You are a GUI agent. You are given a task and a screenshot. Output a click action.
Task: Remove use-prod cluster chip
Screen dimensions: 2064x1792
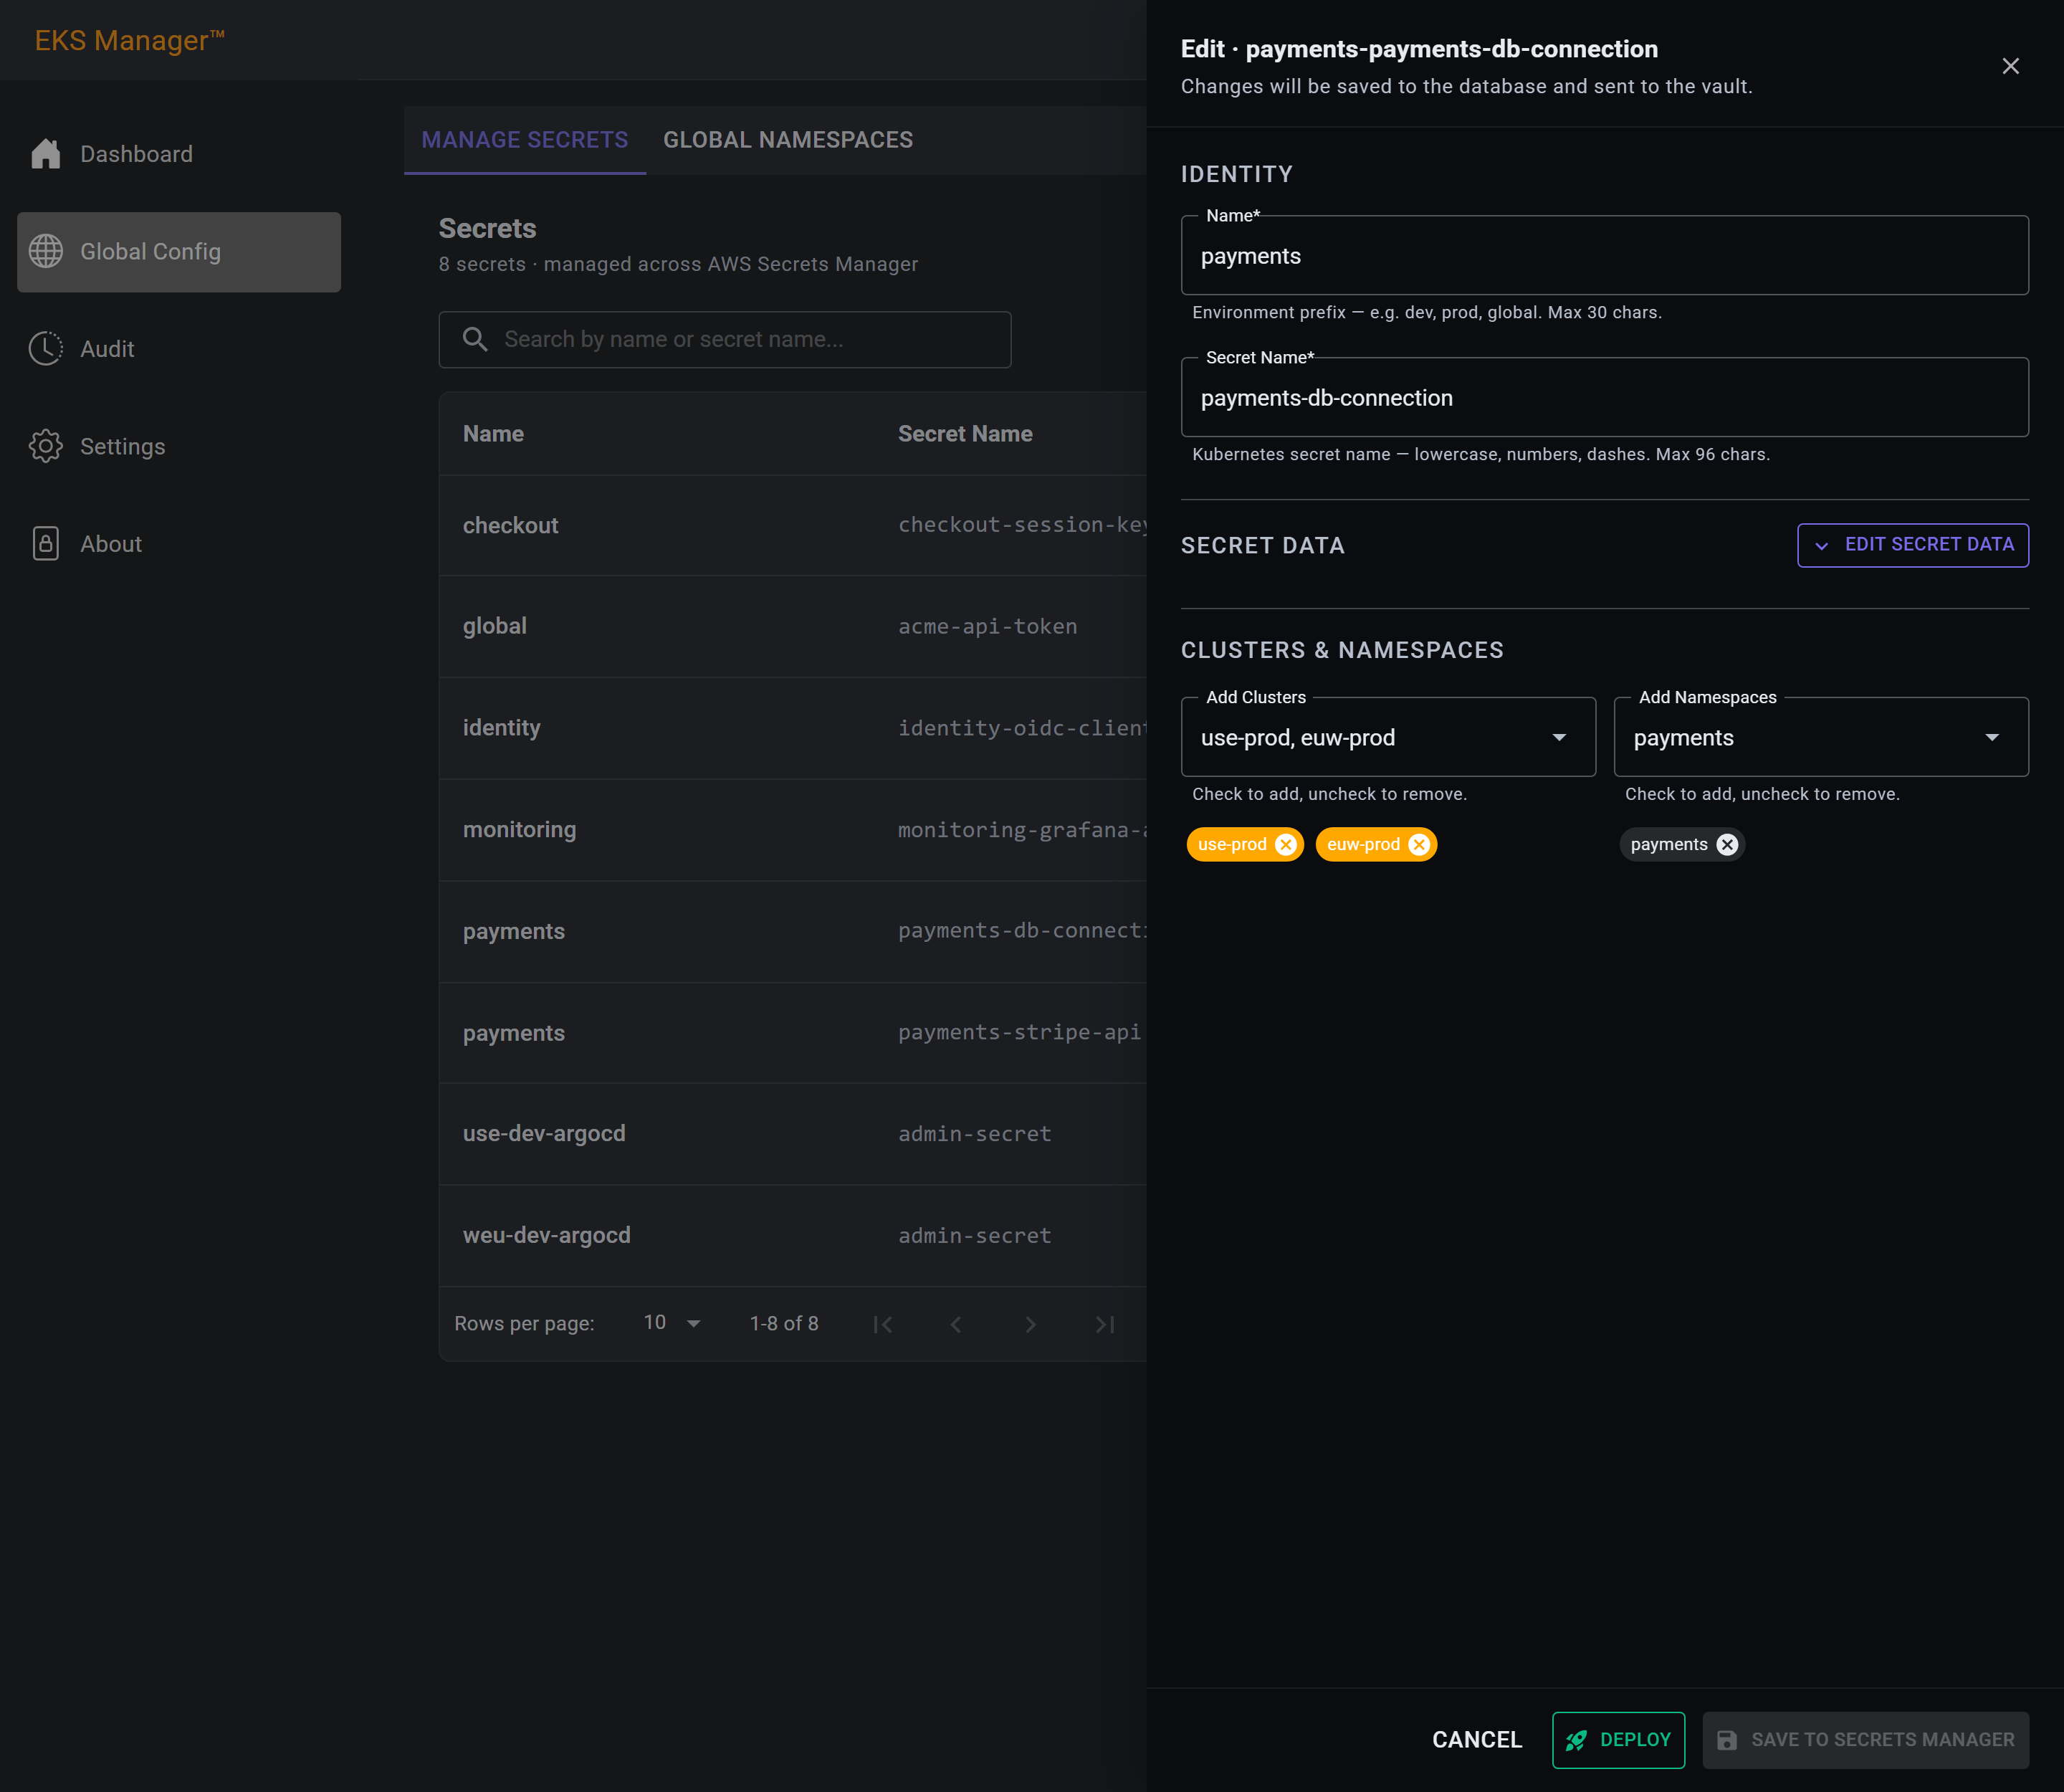point(1286,845)
